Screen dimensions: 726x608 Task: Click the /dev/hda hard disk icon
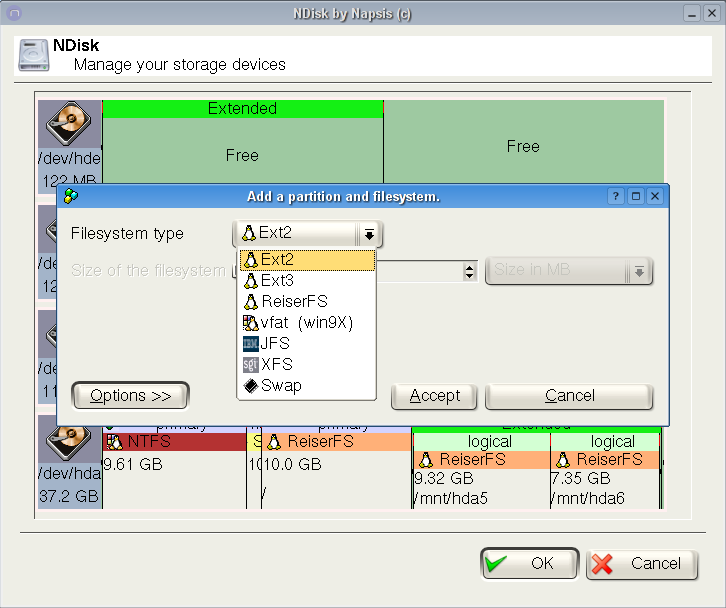pos(70,442)
